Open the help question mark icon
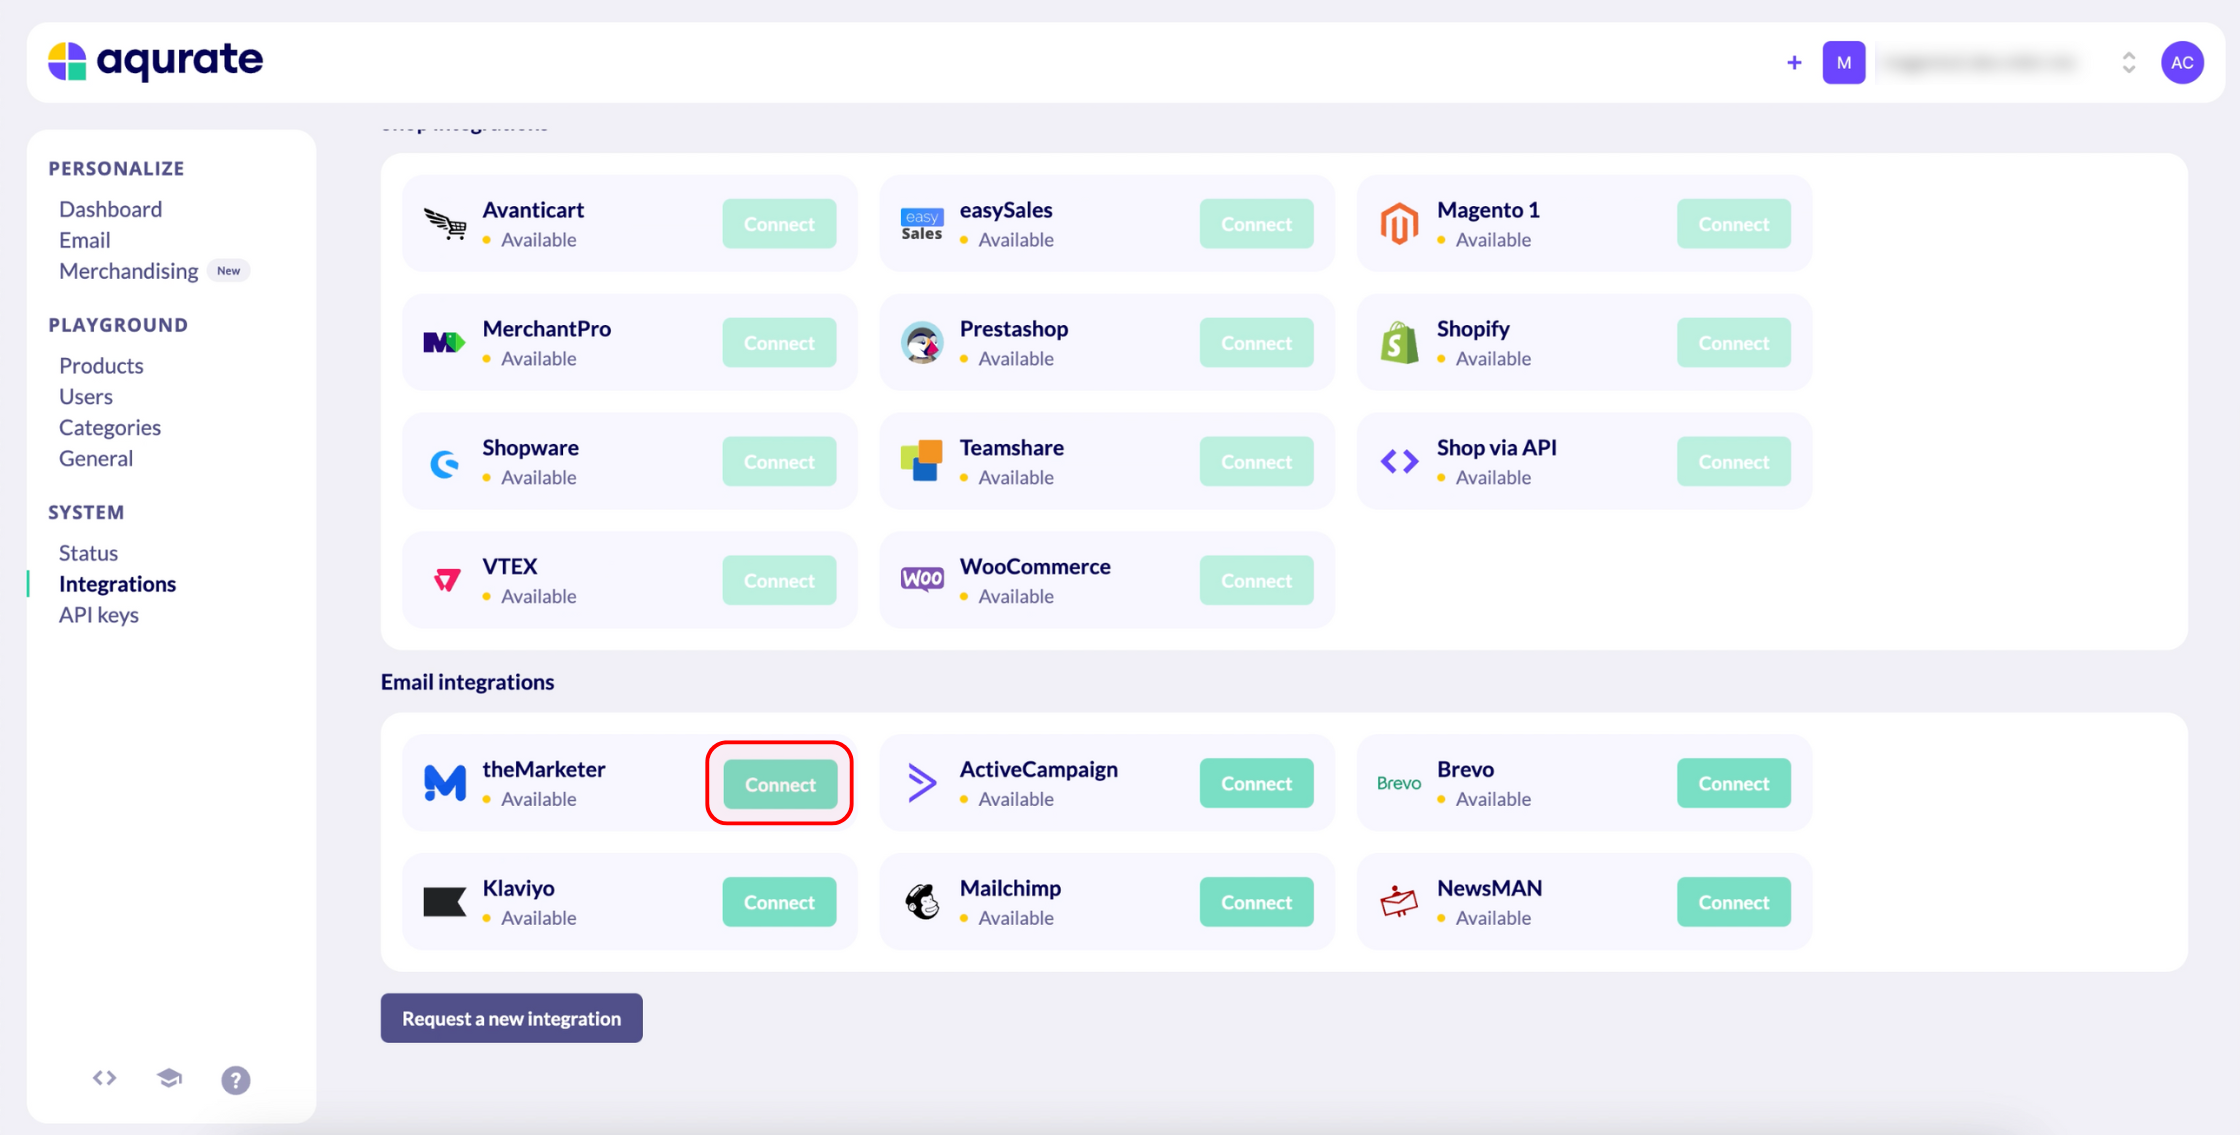 tap(236, 1080)
